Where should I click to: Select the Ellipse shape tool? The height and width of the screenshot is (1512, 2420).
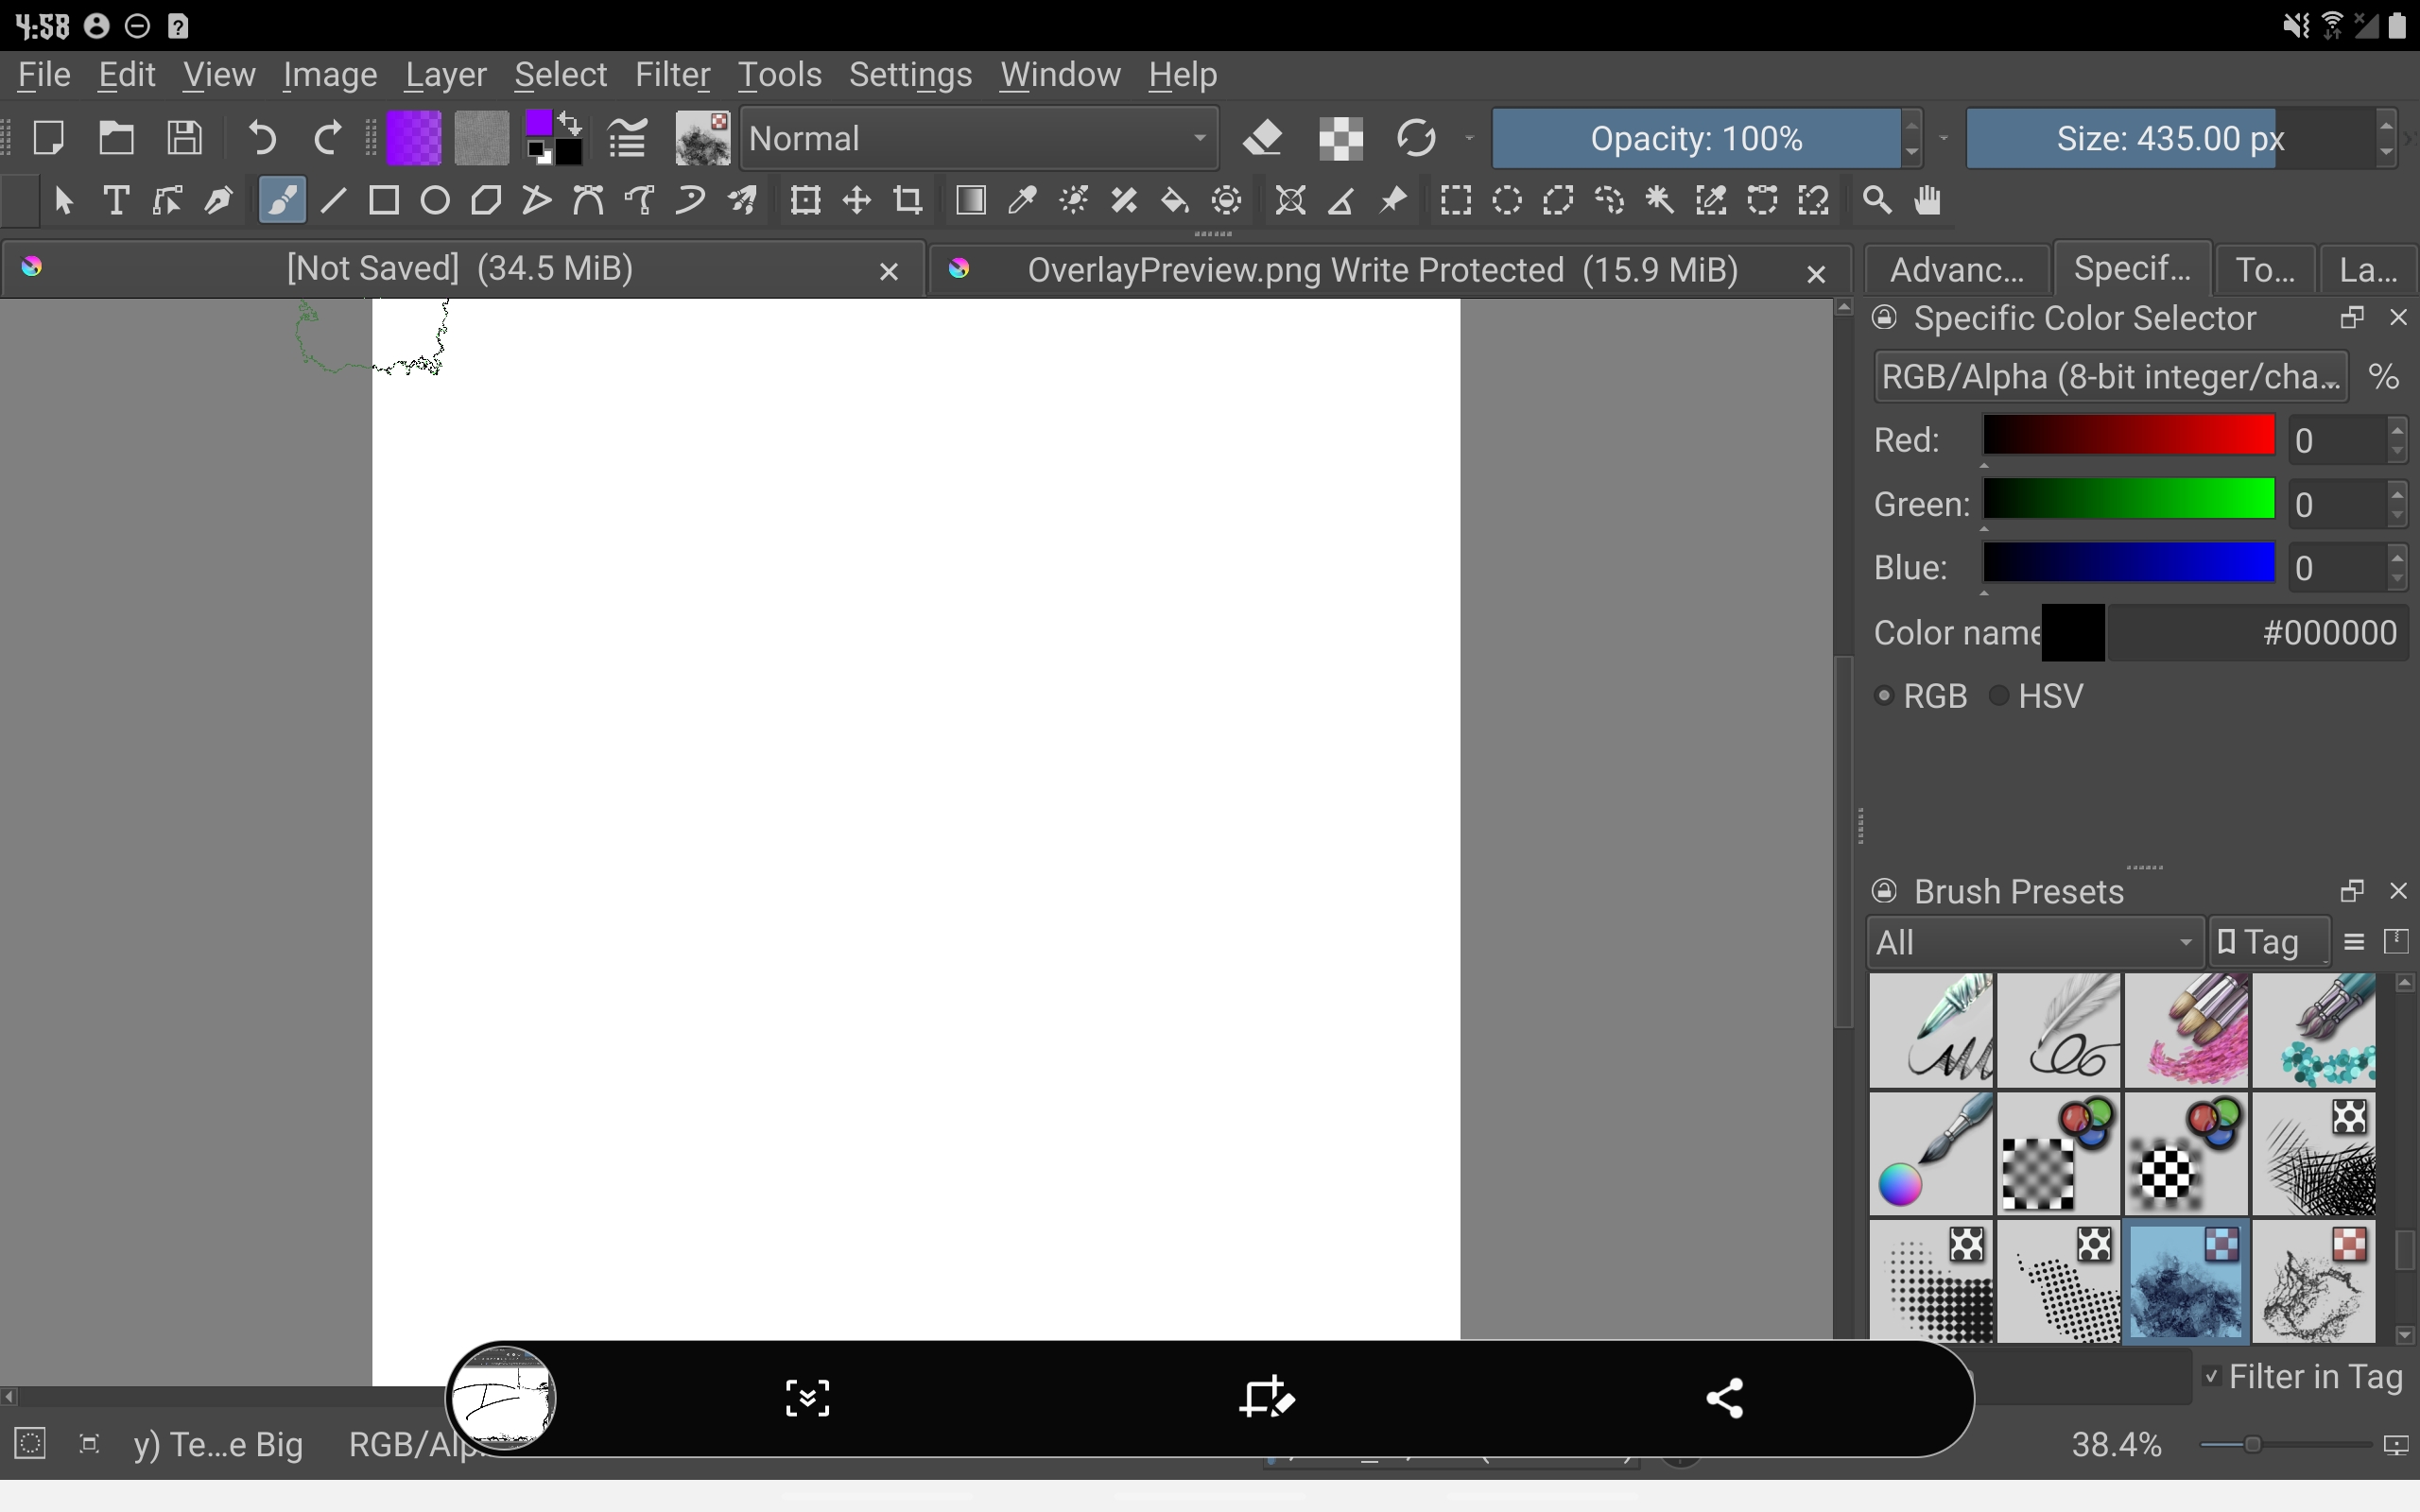pos(435,201)
